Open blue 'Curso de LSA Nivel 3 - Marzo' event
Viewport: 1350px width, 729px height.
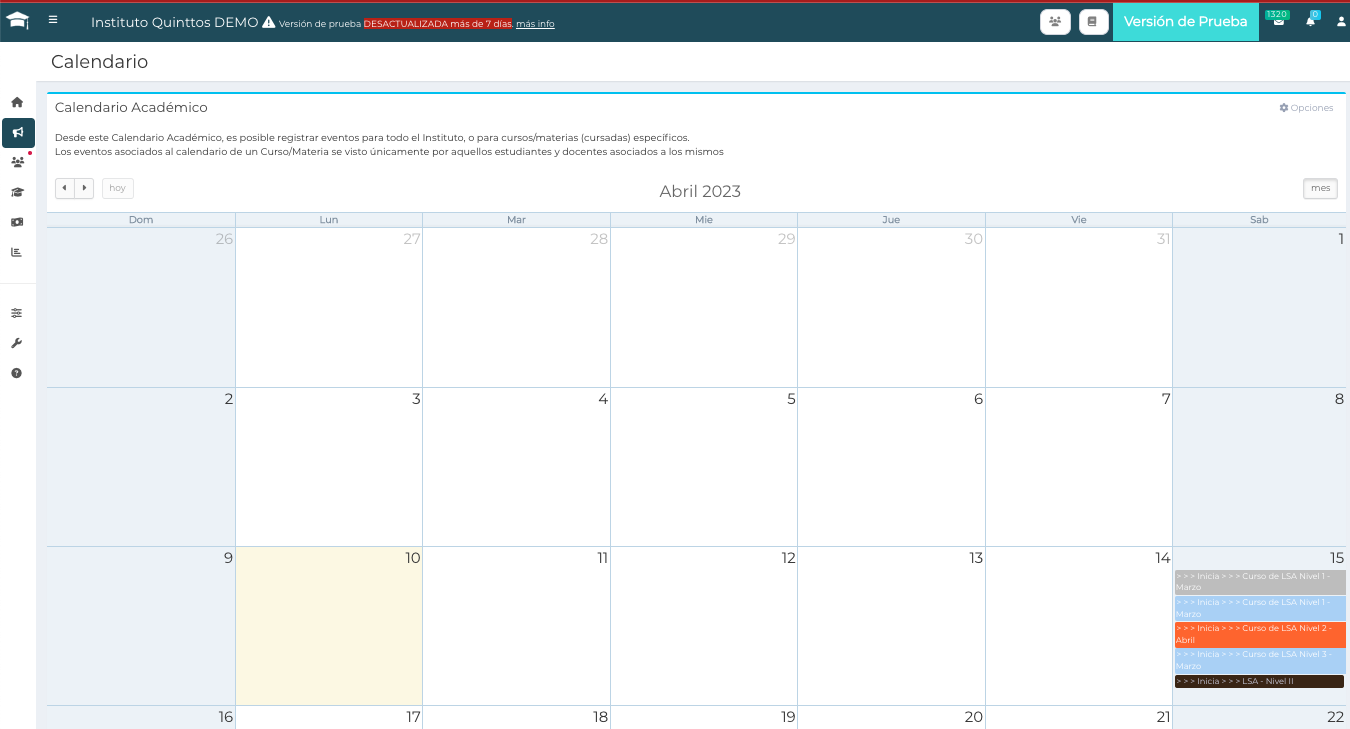(1260, 660)
